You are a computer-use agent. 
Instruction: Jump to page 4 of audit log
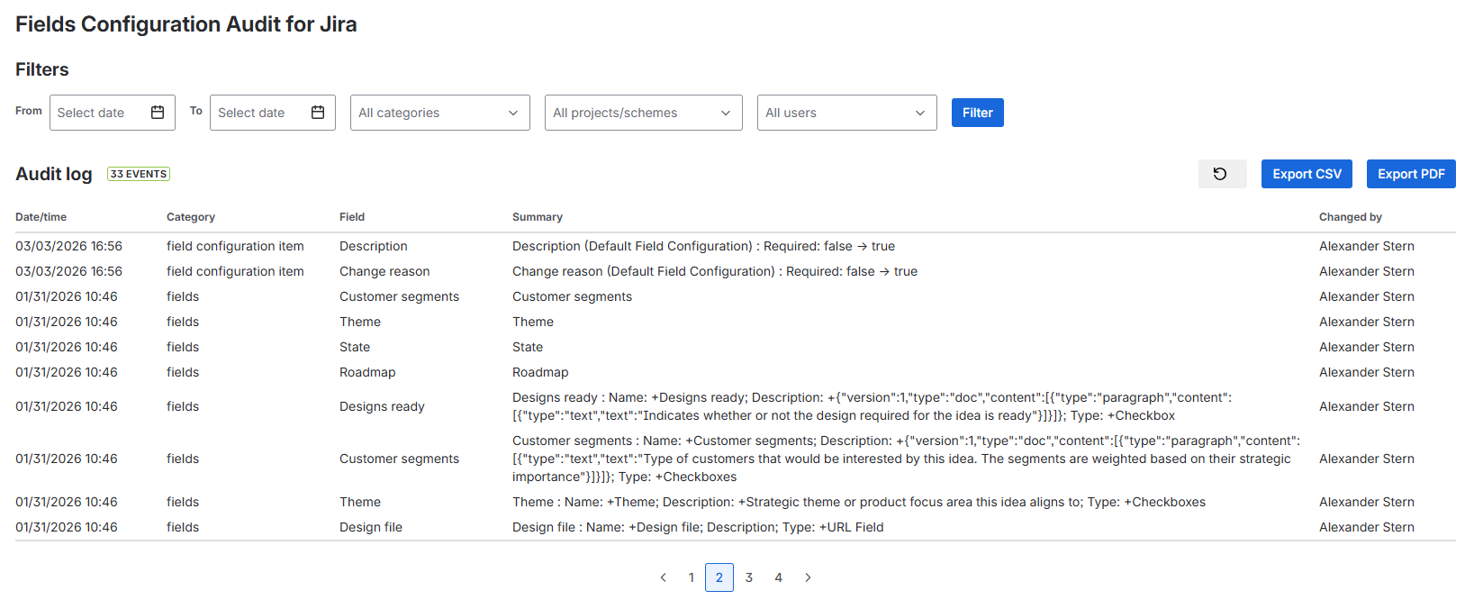coord(778,578)
